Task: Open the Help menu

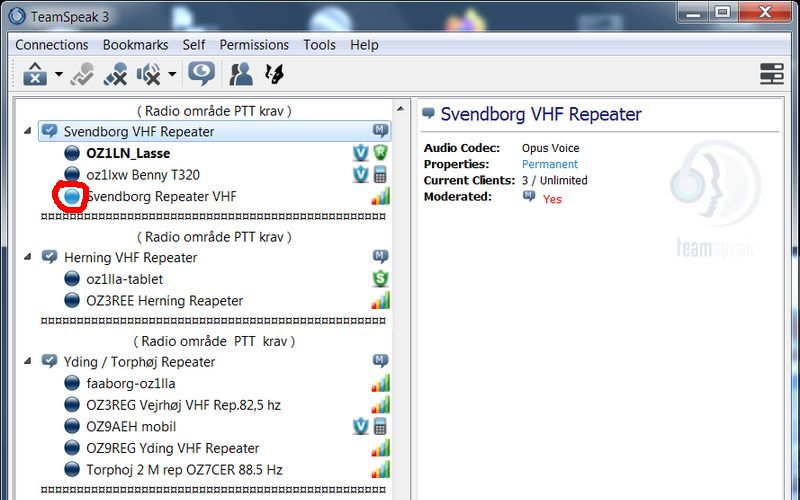Action: tap(364, 45)
